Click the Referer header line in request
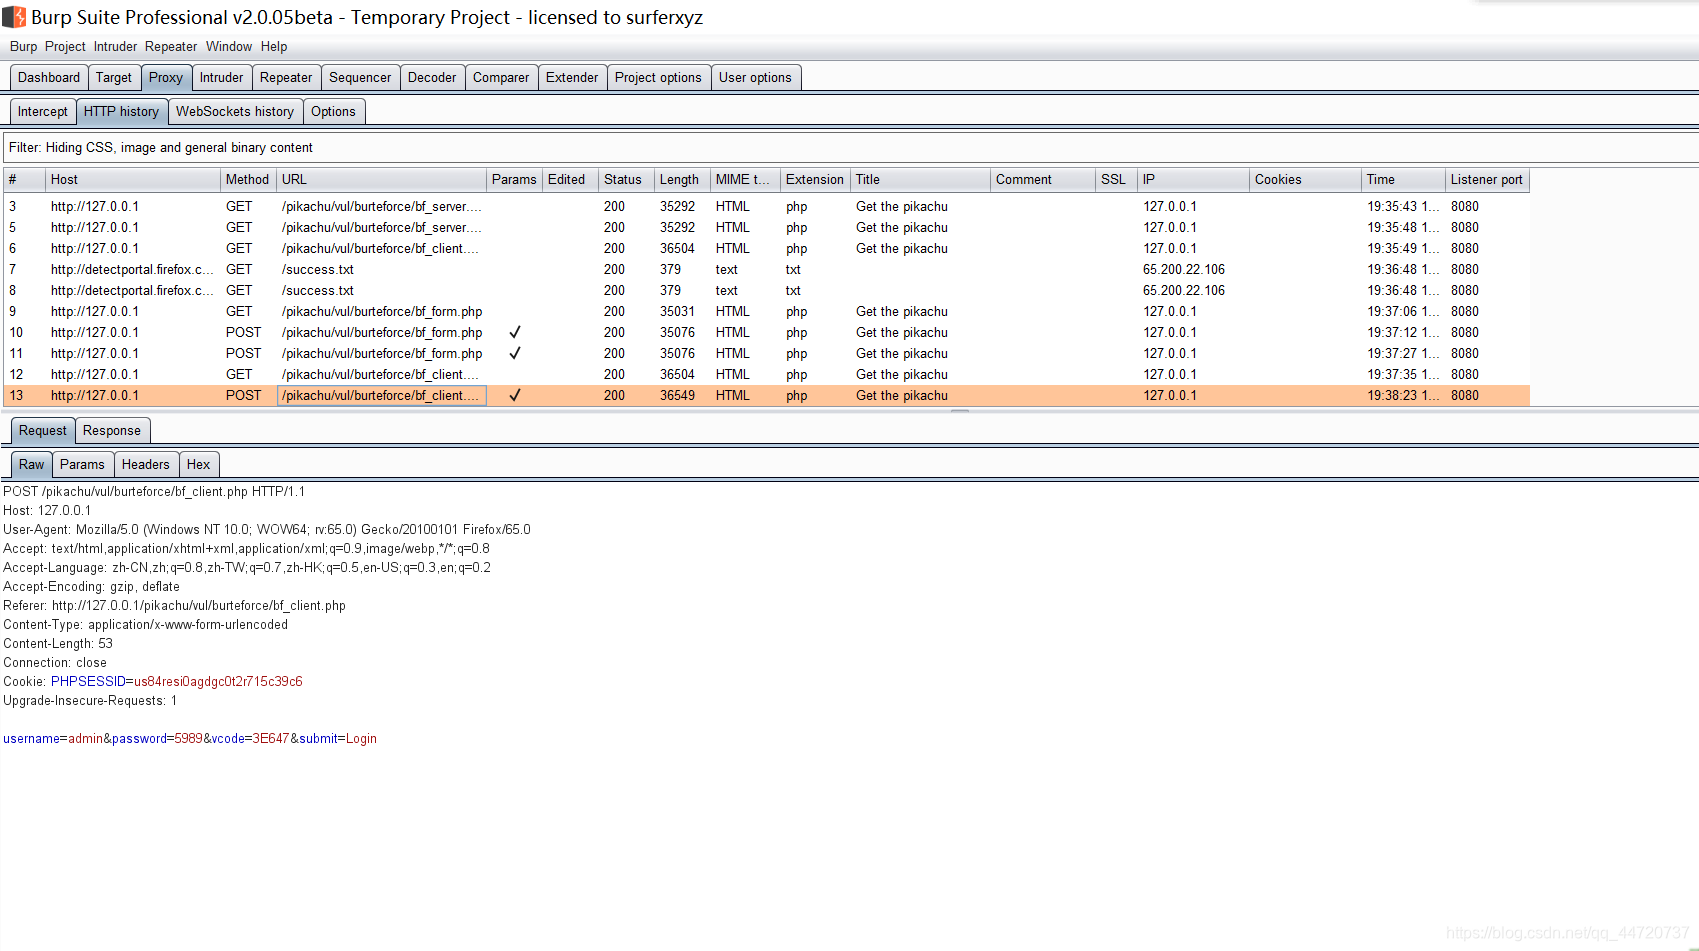1699x951 pixels. [174, 605]
